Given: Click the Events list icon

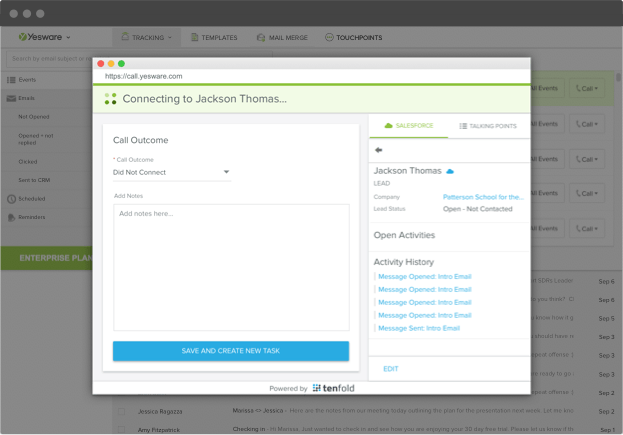Looking at the screenshot, I should 11,80.
